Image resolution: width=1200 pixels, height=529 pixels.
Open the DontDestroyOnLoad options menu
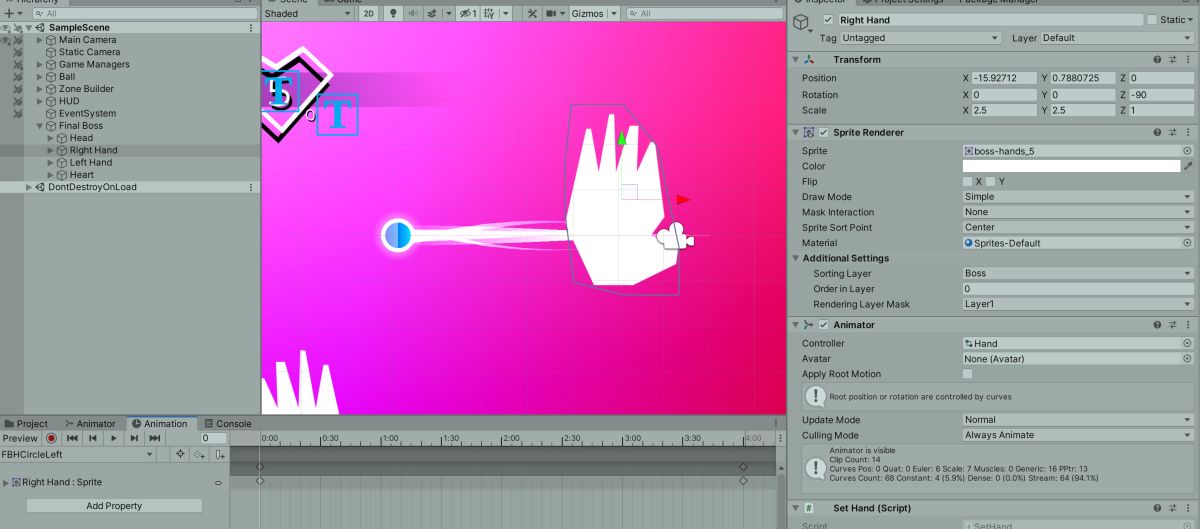click(250, 187)
